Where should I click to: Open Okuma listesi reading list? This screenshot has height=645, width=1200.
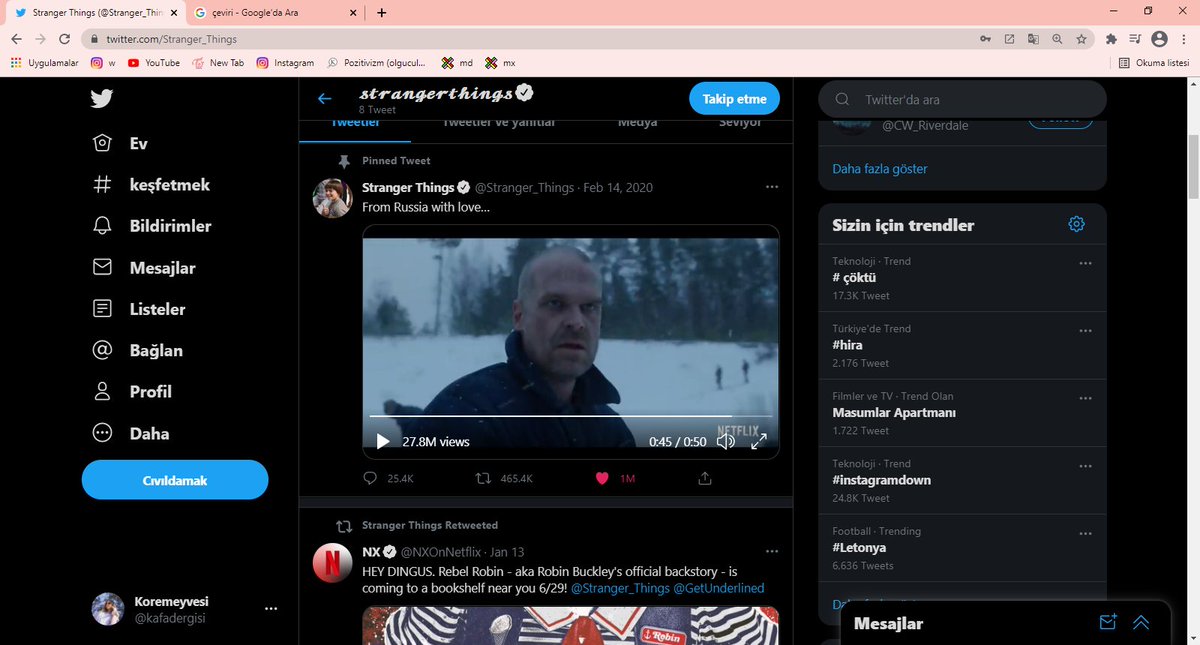pyautogui.click(x=1154, y=62)
